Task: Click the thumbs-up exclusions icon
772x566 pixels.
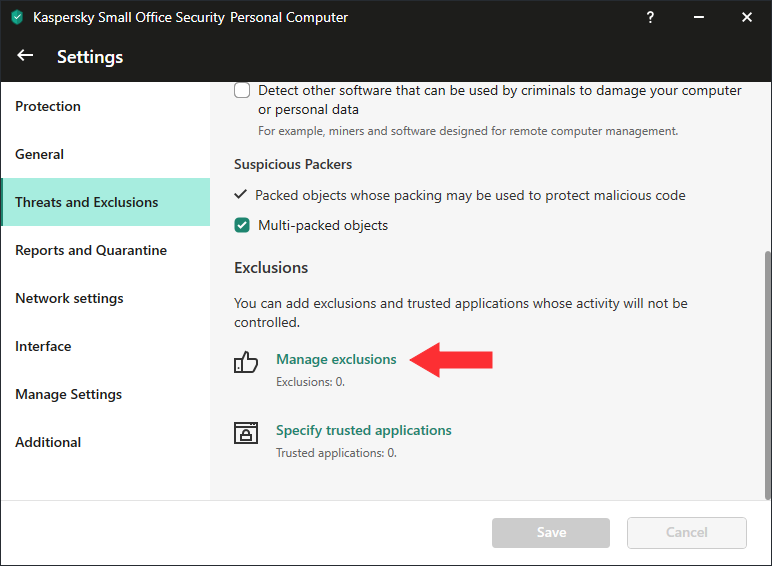Action: (x=246, y=362)
